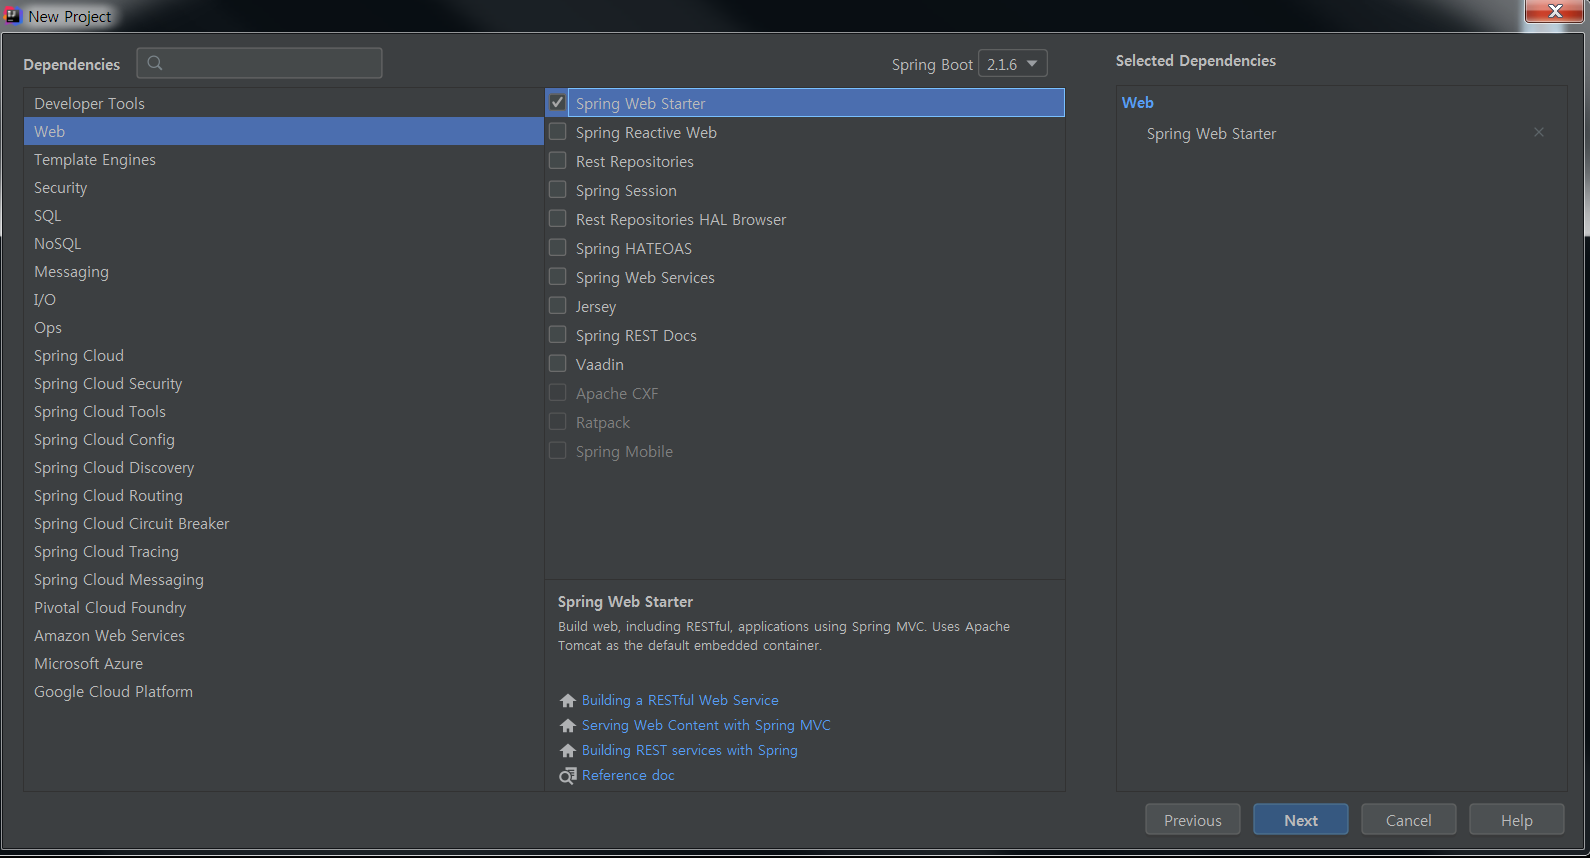This screenshot has height=858, width=1590.
Task: Select the Ops category
Action: (284, 327)
